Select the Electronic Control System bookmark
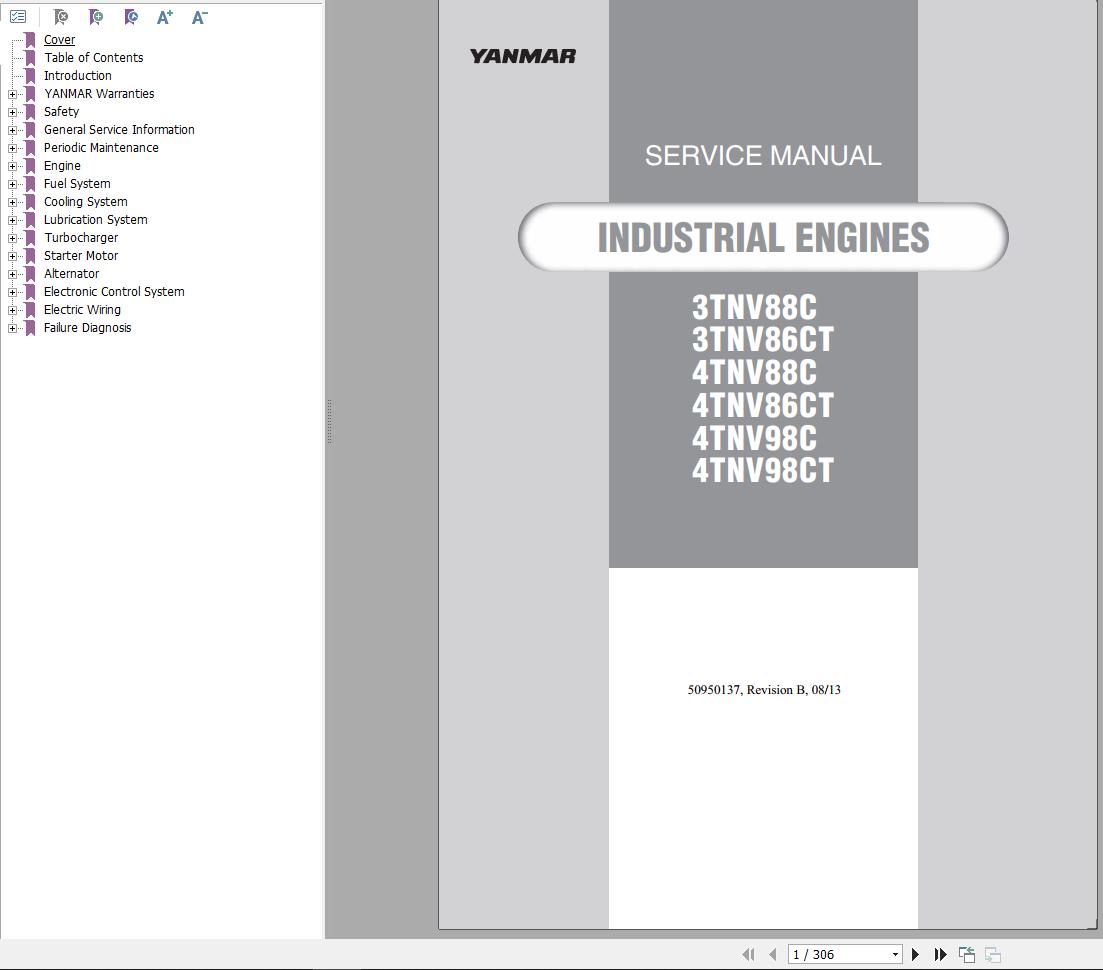The height and width of the screenshot is (970, 1103). (114, 292)
